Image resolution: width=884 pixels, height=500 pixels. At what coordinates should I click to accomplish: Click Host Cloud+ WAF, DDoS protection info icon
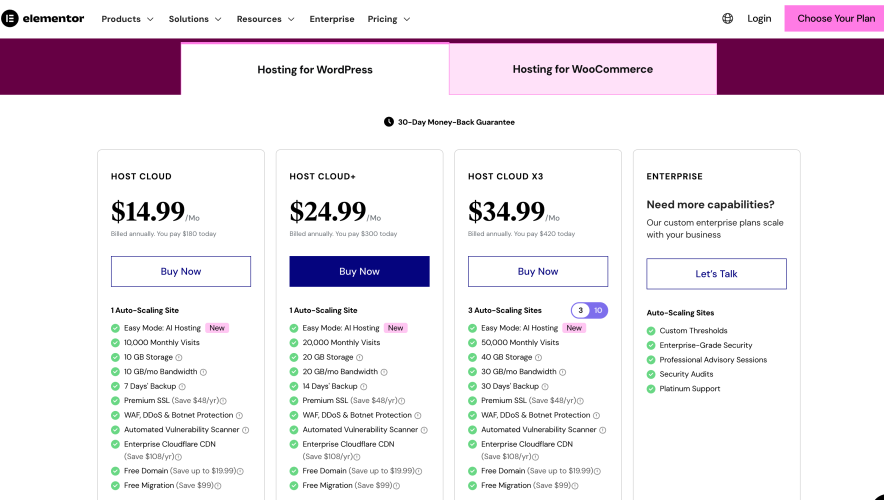coord(418,415)
